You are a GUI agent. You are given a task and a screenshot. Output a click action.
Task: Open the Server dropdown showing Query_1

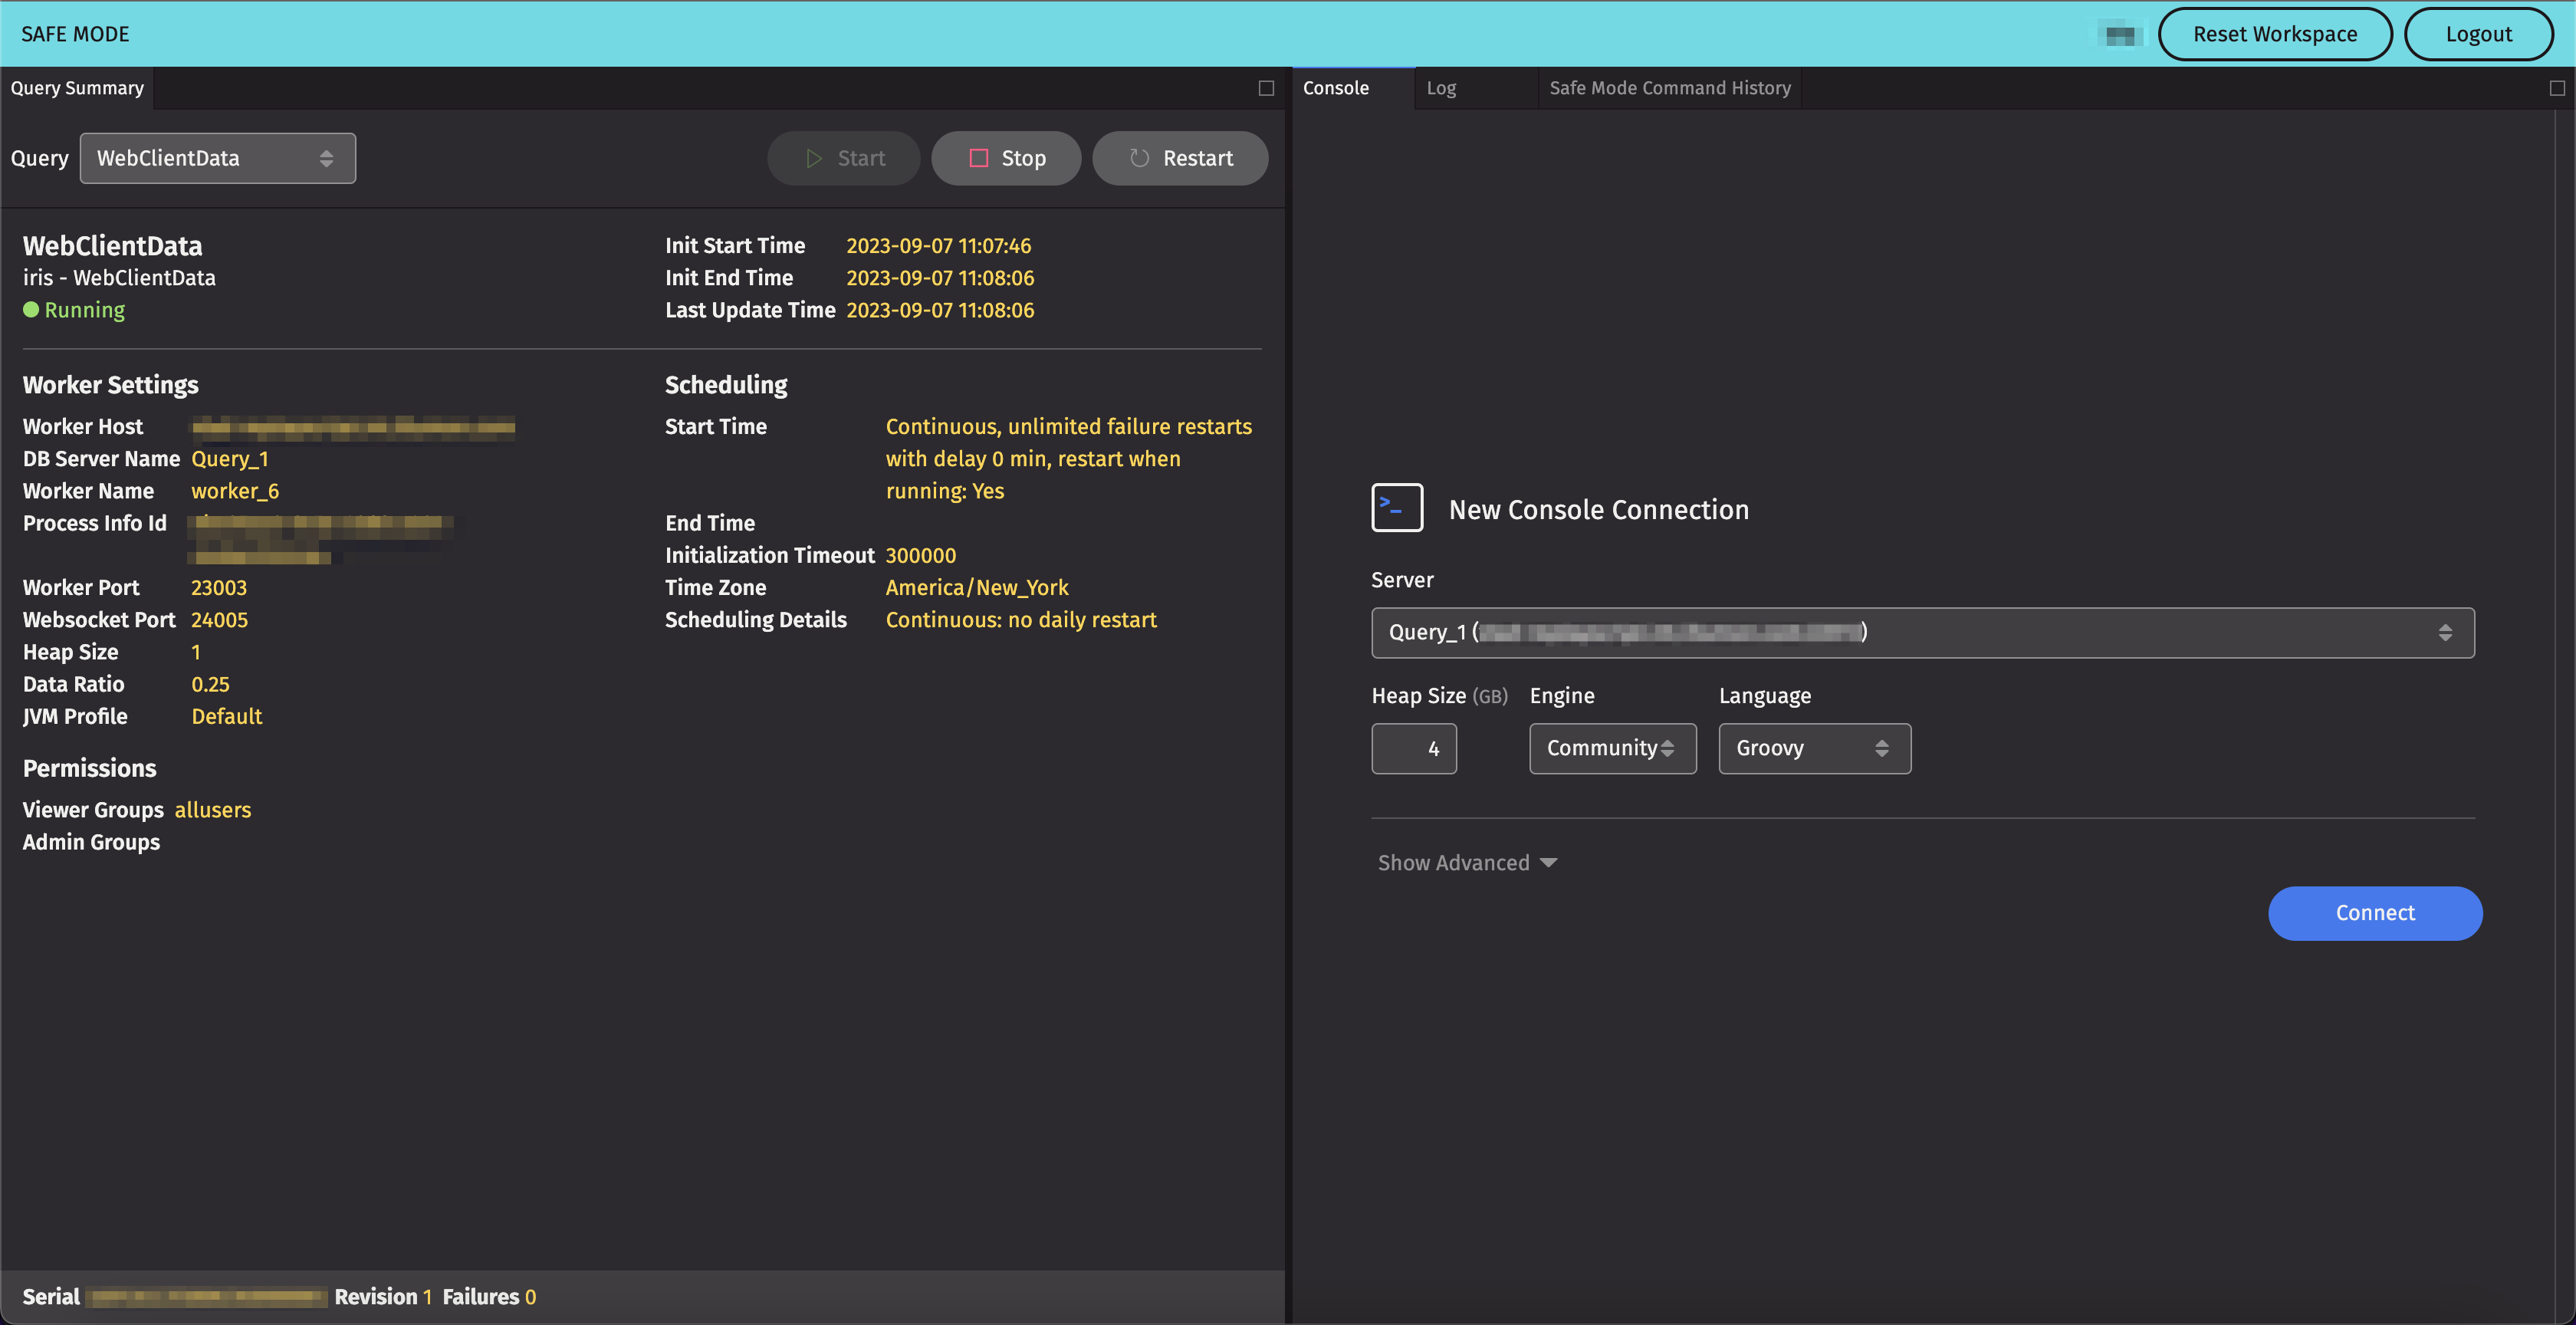click(1922, 632)
